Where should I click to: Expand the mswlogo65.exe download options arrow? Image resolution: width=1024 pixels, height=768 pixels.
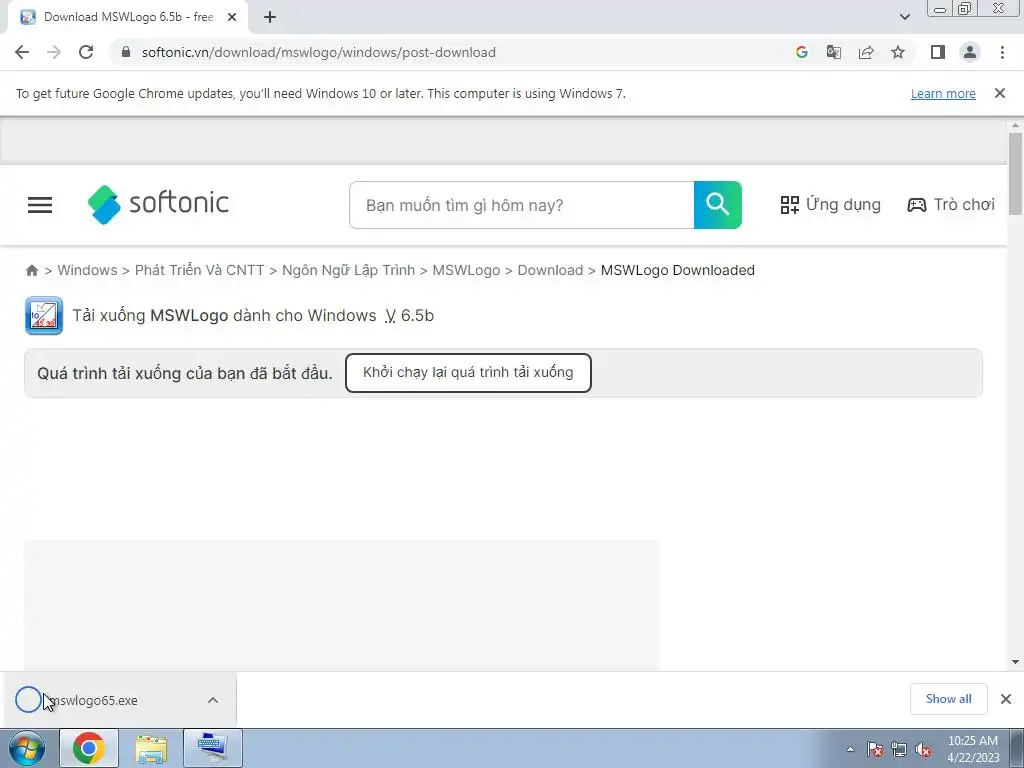pos(213,700)
